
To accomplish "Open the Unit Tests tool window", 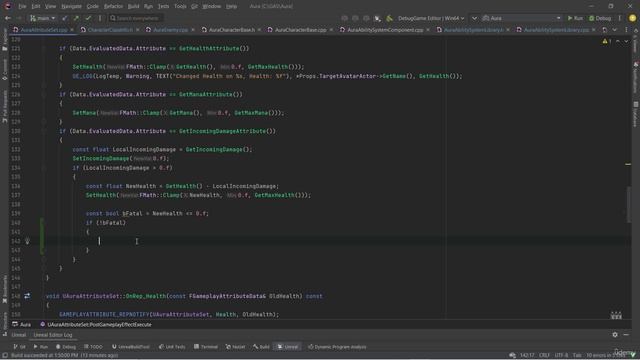I will tap(172, 347).
